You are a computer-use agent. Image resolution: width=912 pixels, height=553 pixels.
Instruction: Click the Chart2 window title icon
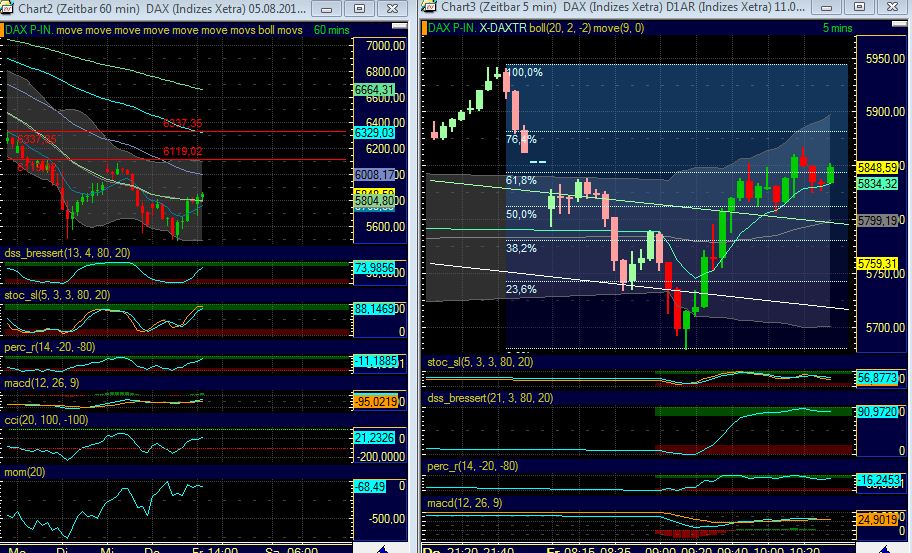point(6,8)
